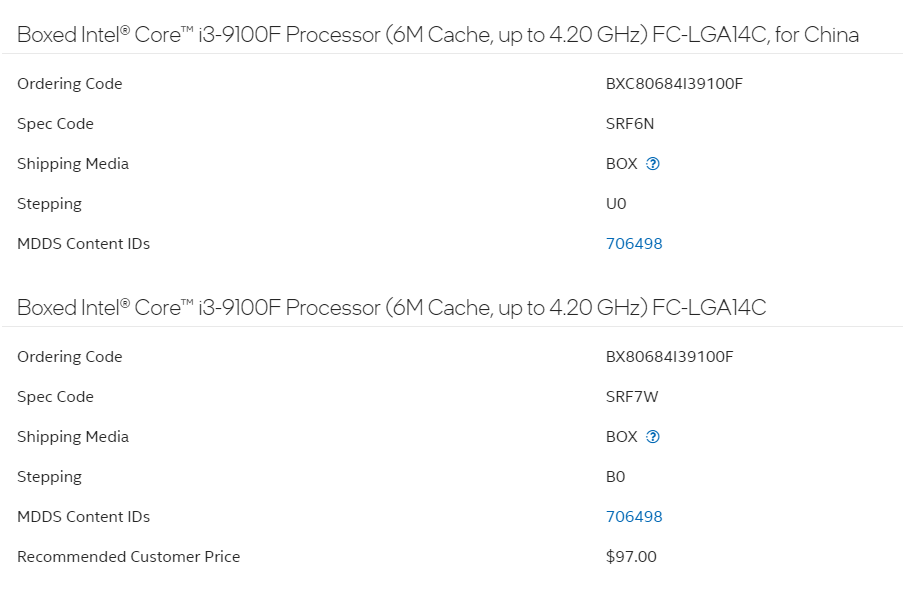Click the Recommended Customer Price label
Image resolution: width=903 pixels, height=597 pixels.
[x=128, y=557]
